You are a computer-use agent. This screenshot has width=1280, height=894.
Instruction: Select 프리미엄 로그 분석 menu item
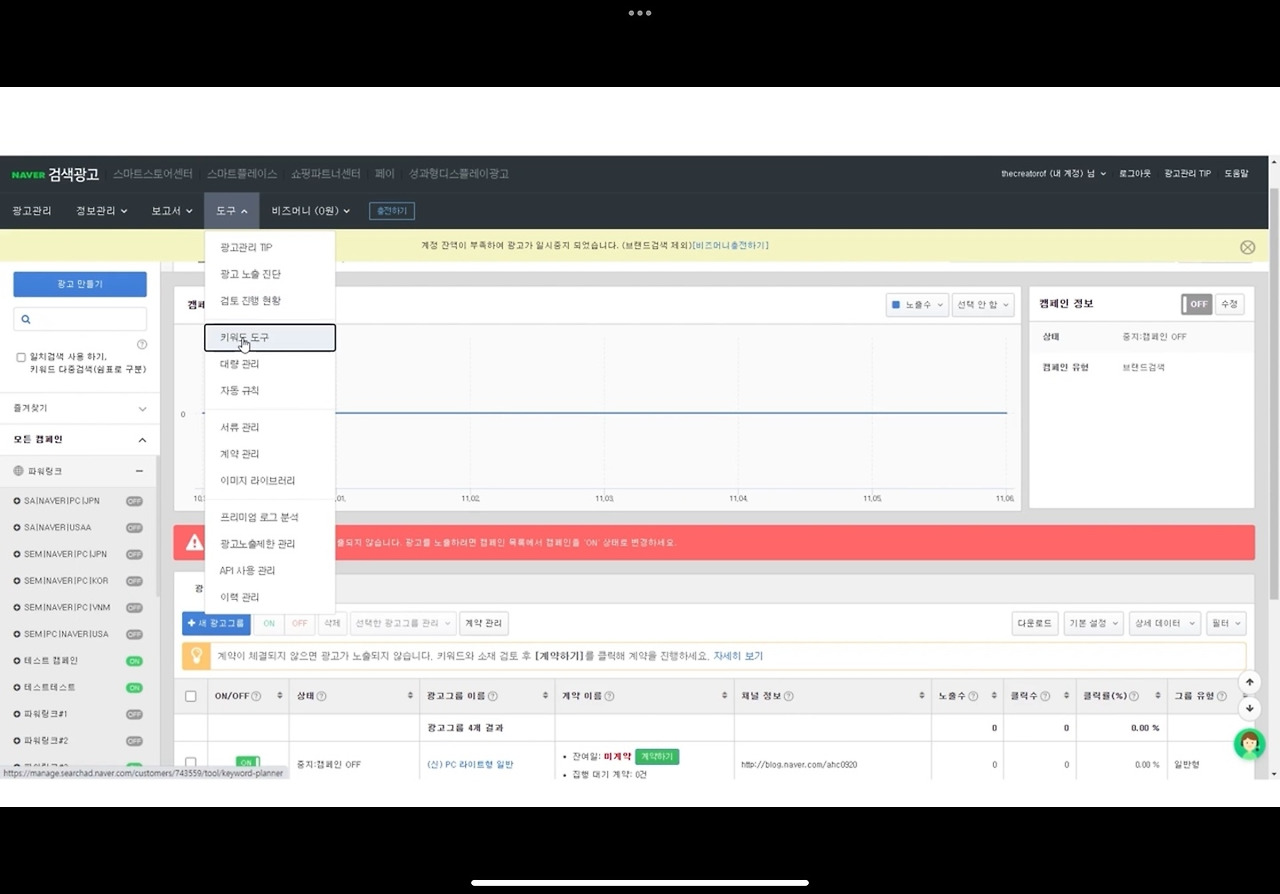270,518
